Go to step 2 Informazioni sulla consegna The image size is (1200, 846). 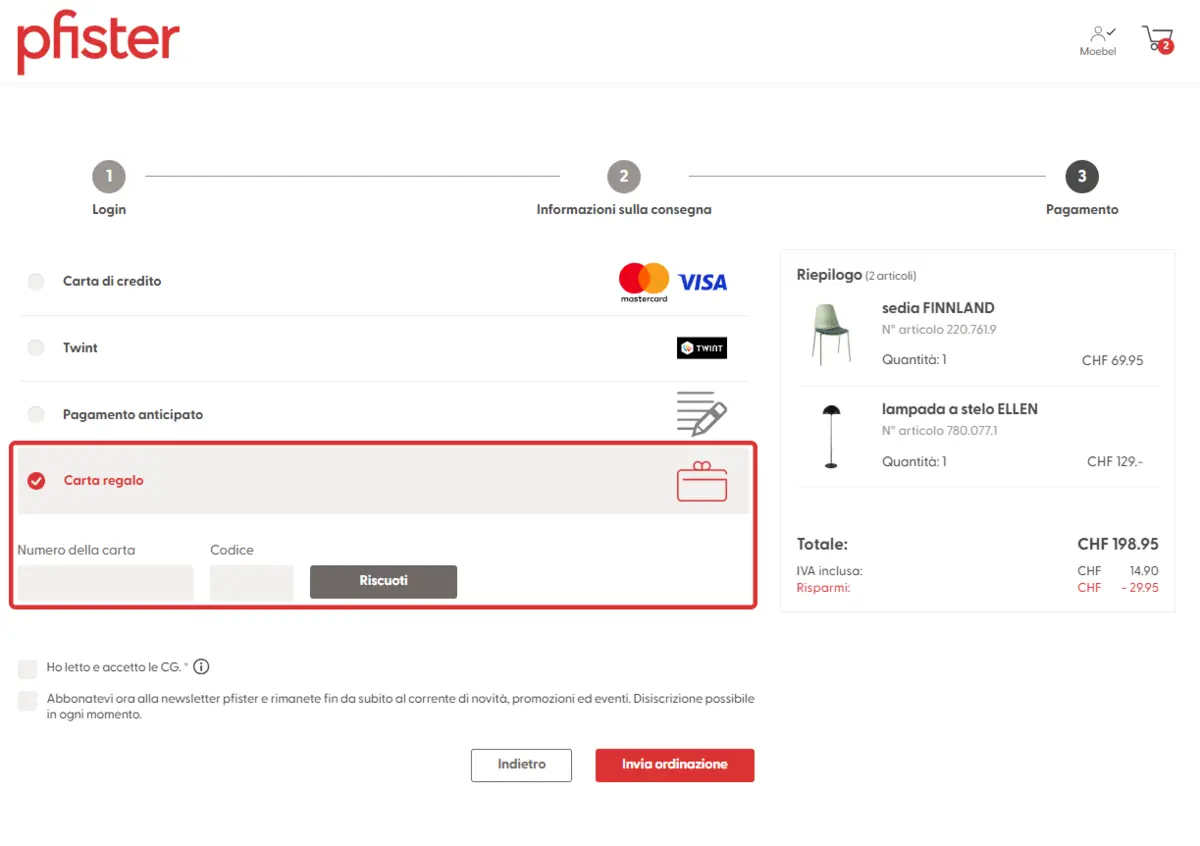click(623, 178)
